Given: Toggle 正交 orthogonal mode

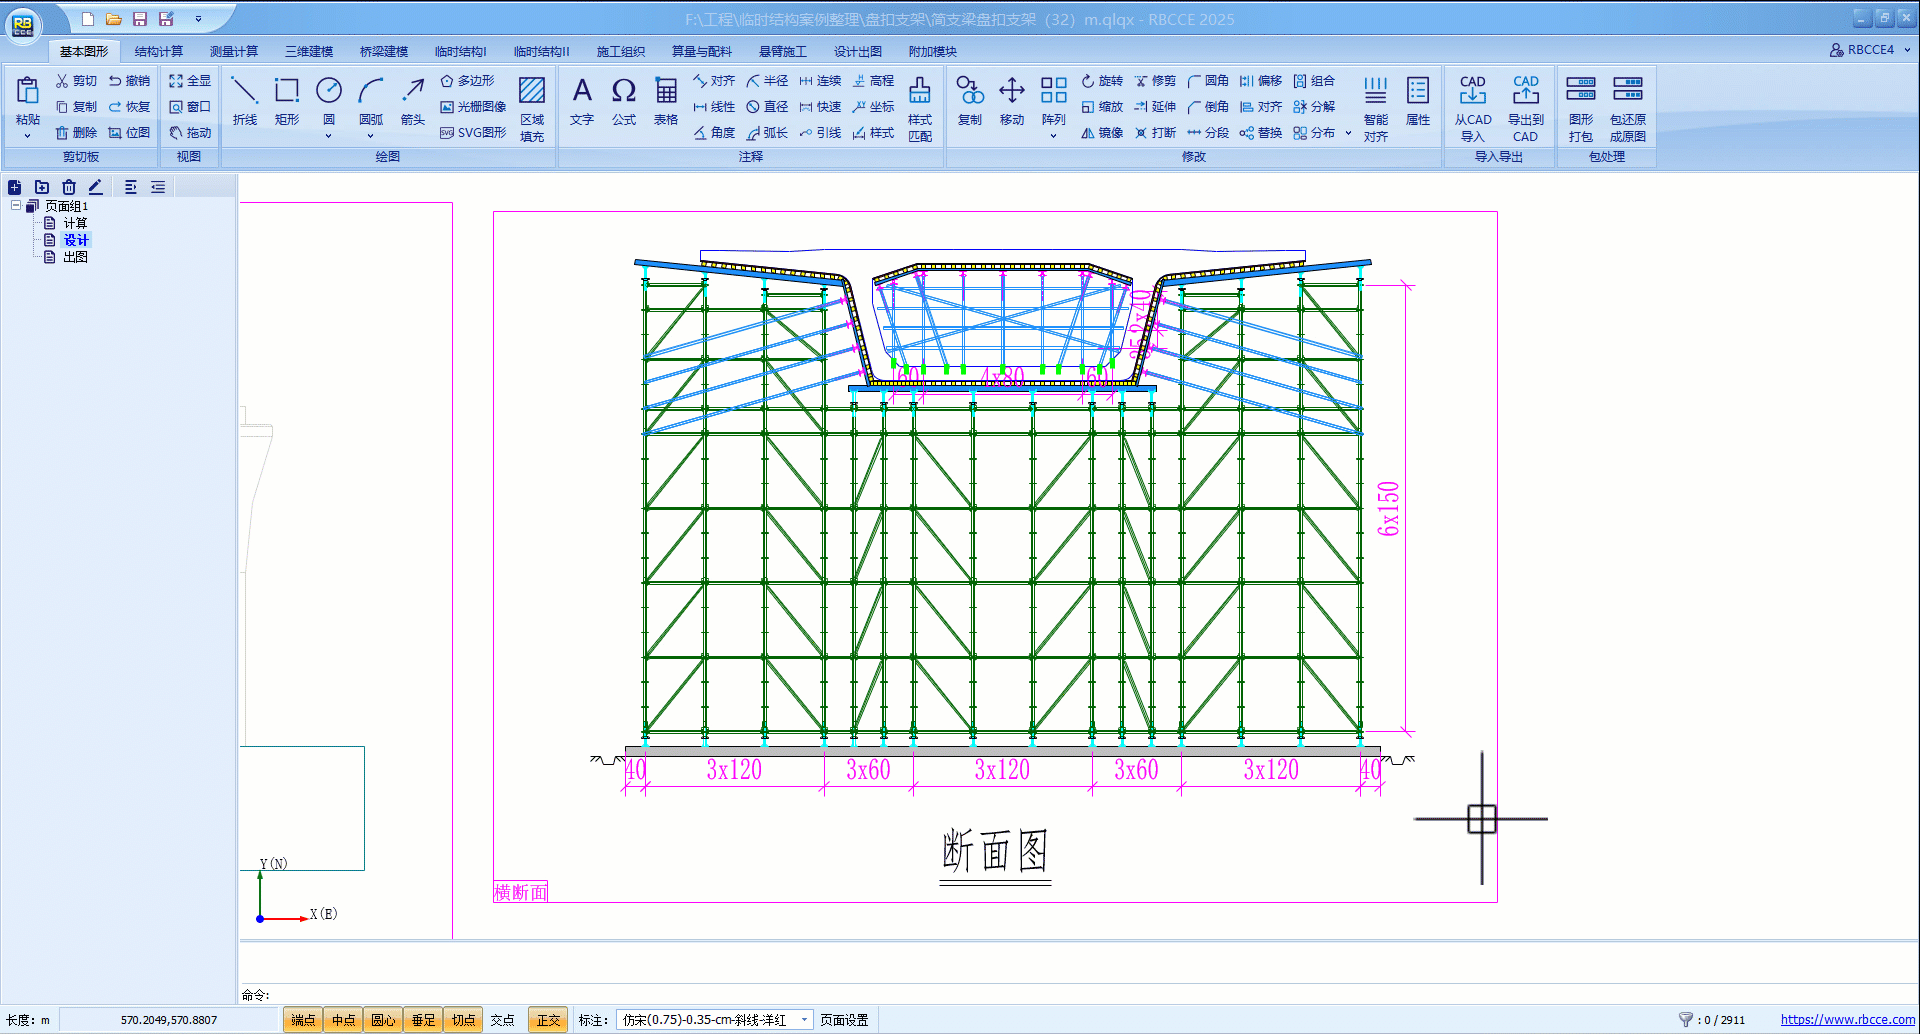Looking at the screenshot, I should (x=548, y=1020).
